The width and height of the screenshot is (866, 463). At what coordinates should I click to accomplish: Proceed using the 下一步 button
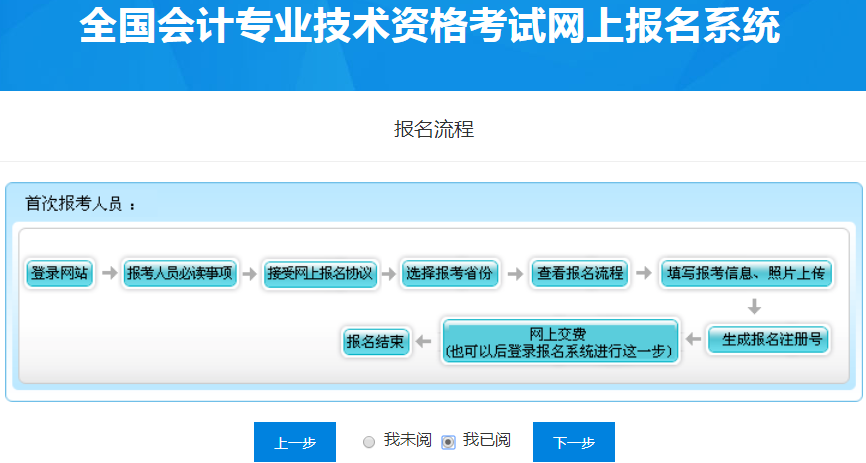click(x=573, y=442)
